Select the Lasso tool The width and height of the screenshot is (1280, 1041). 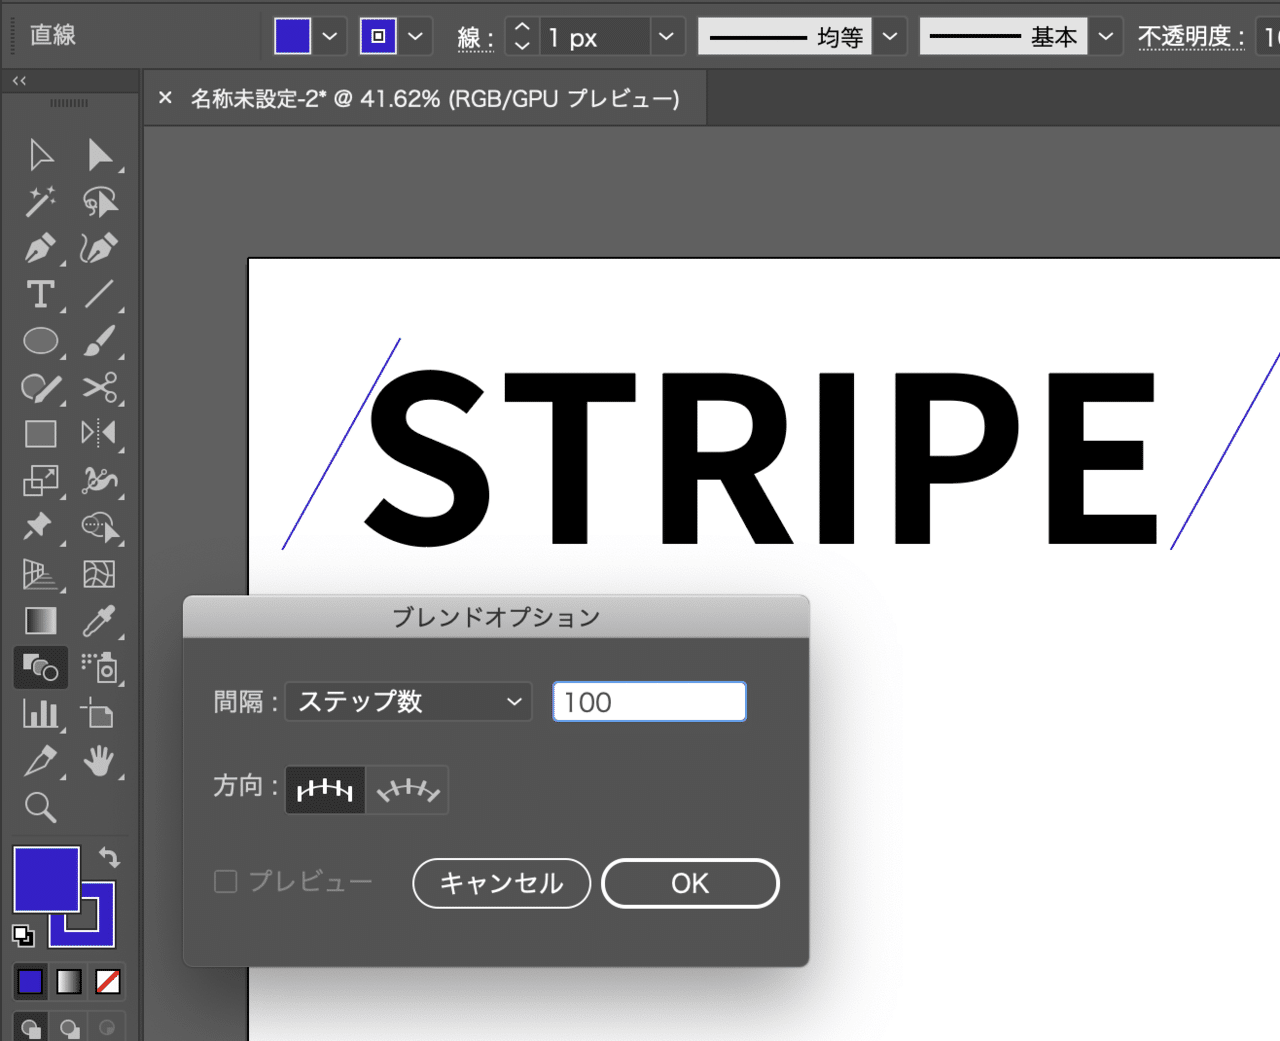click(99, 201)
